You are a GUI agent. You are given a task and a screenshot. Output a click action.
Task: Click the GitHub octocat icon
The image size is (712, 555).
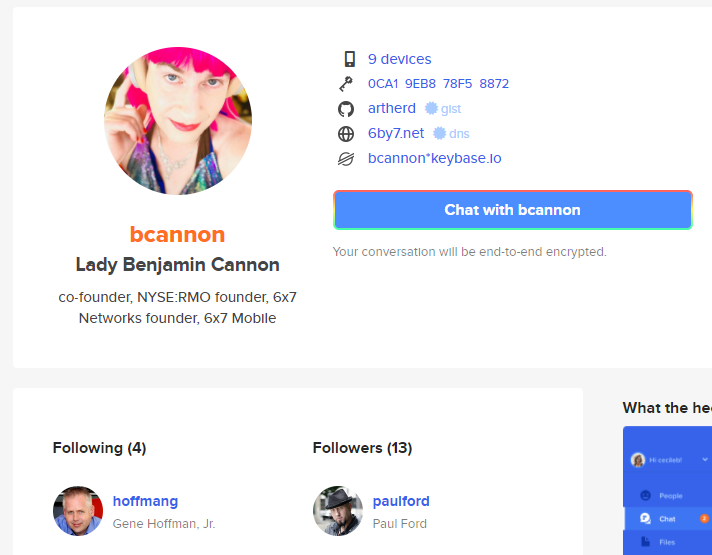pos(346,109)
